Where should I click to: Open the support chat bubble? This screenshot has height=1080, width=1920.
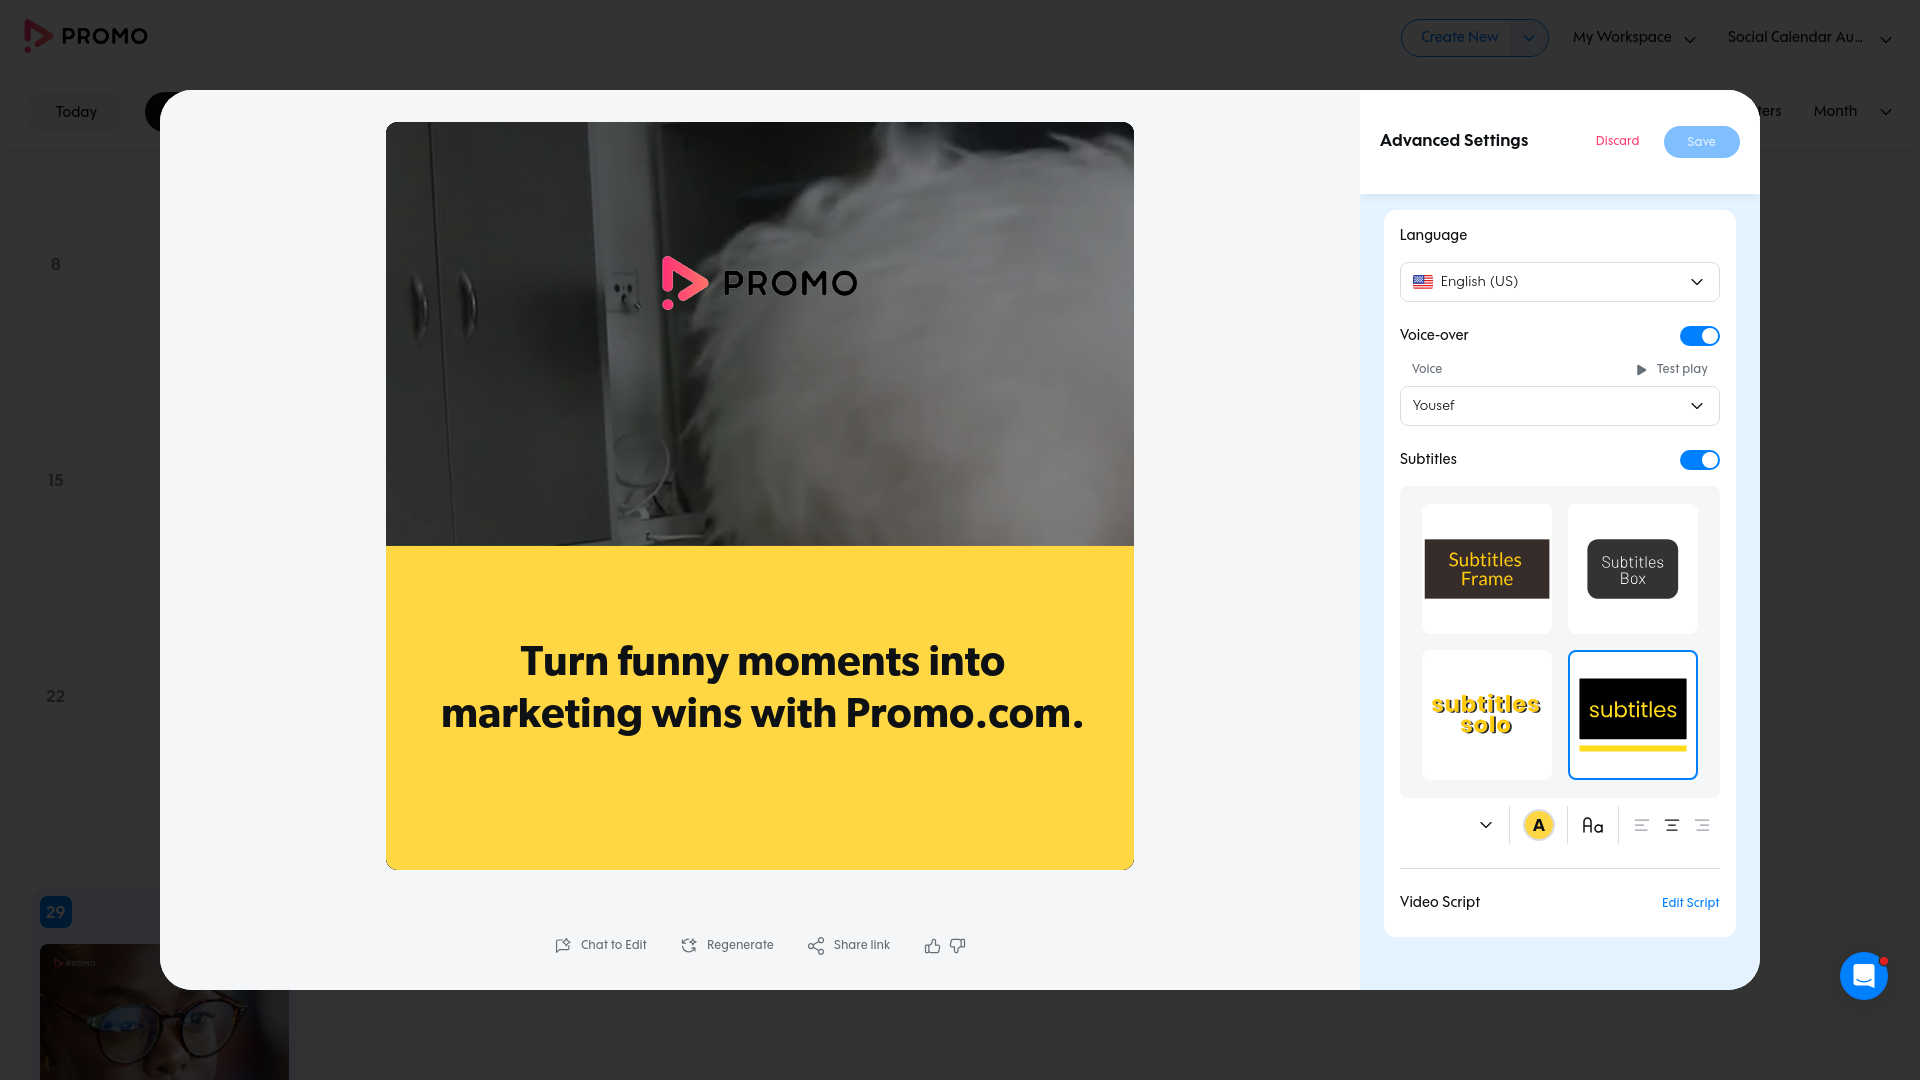pyautogui.click(x=1863, y=975)
